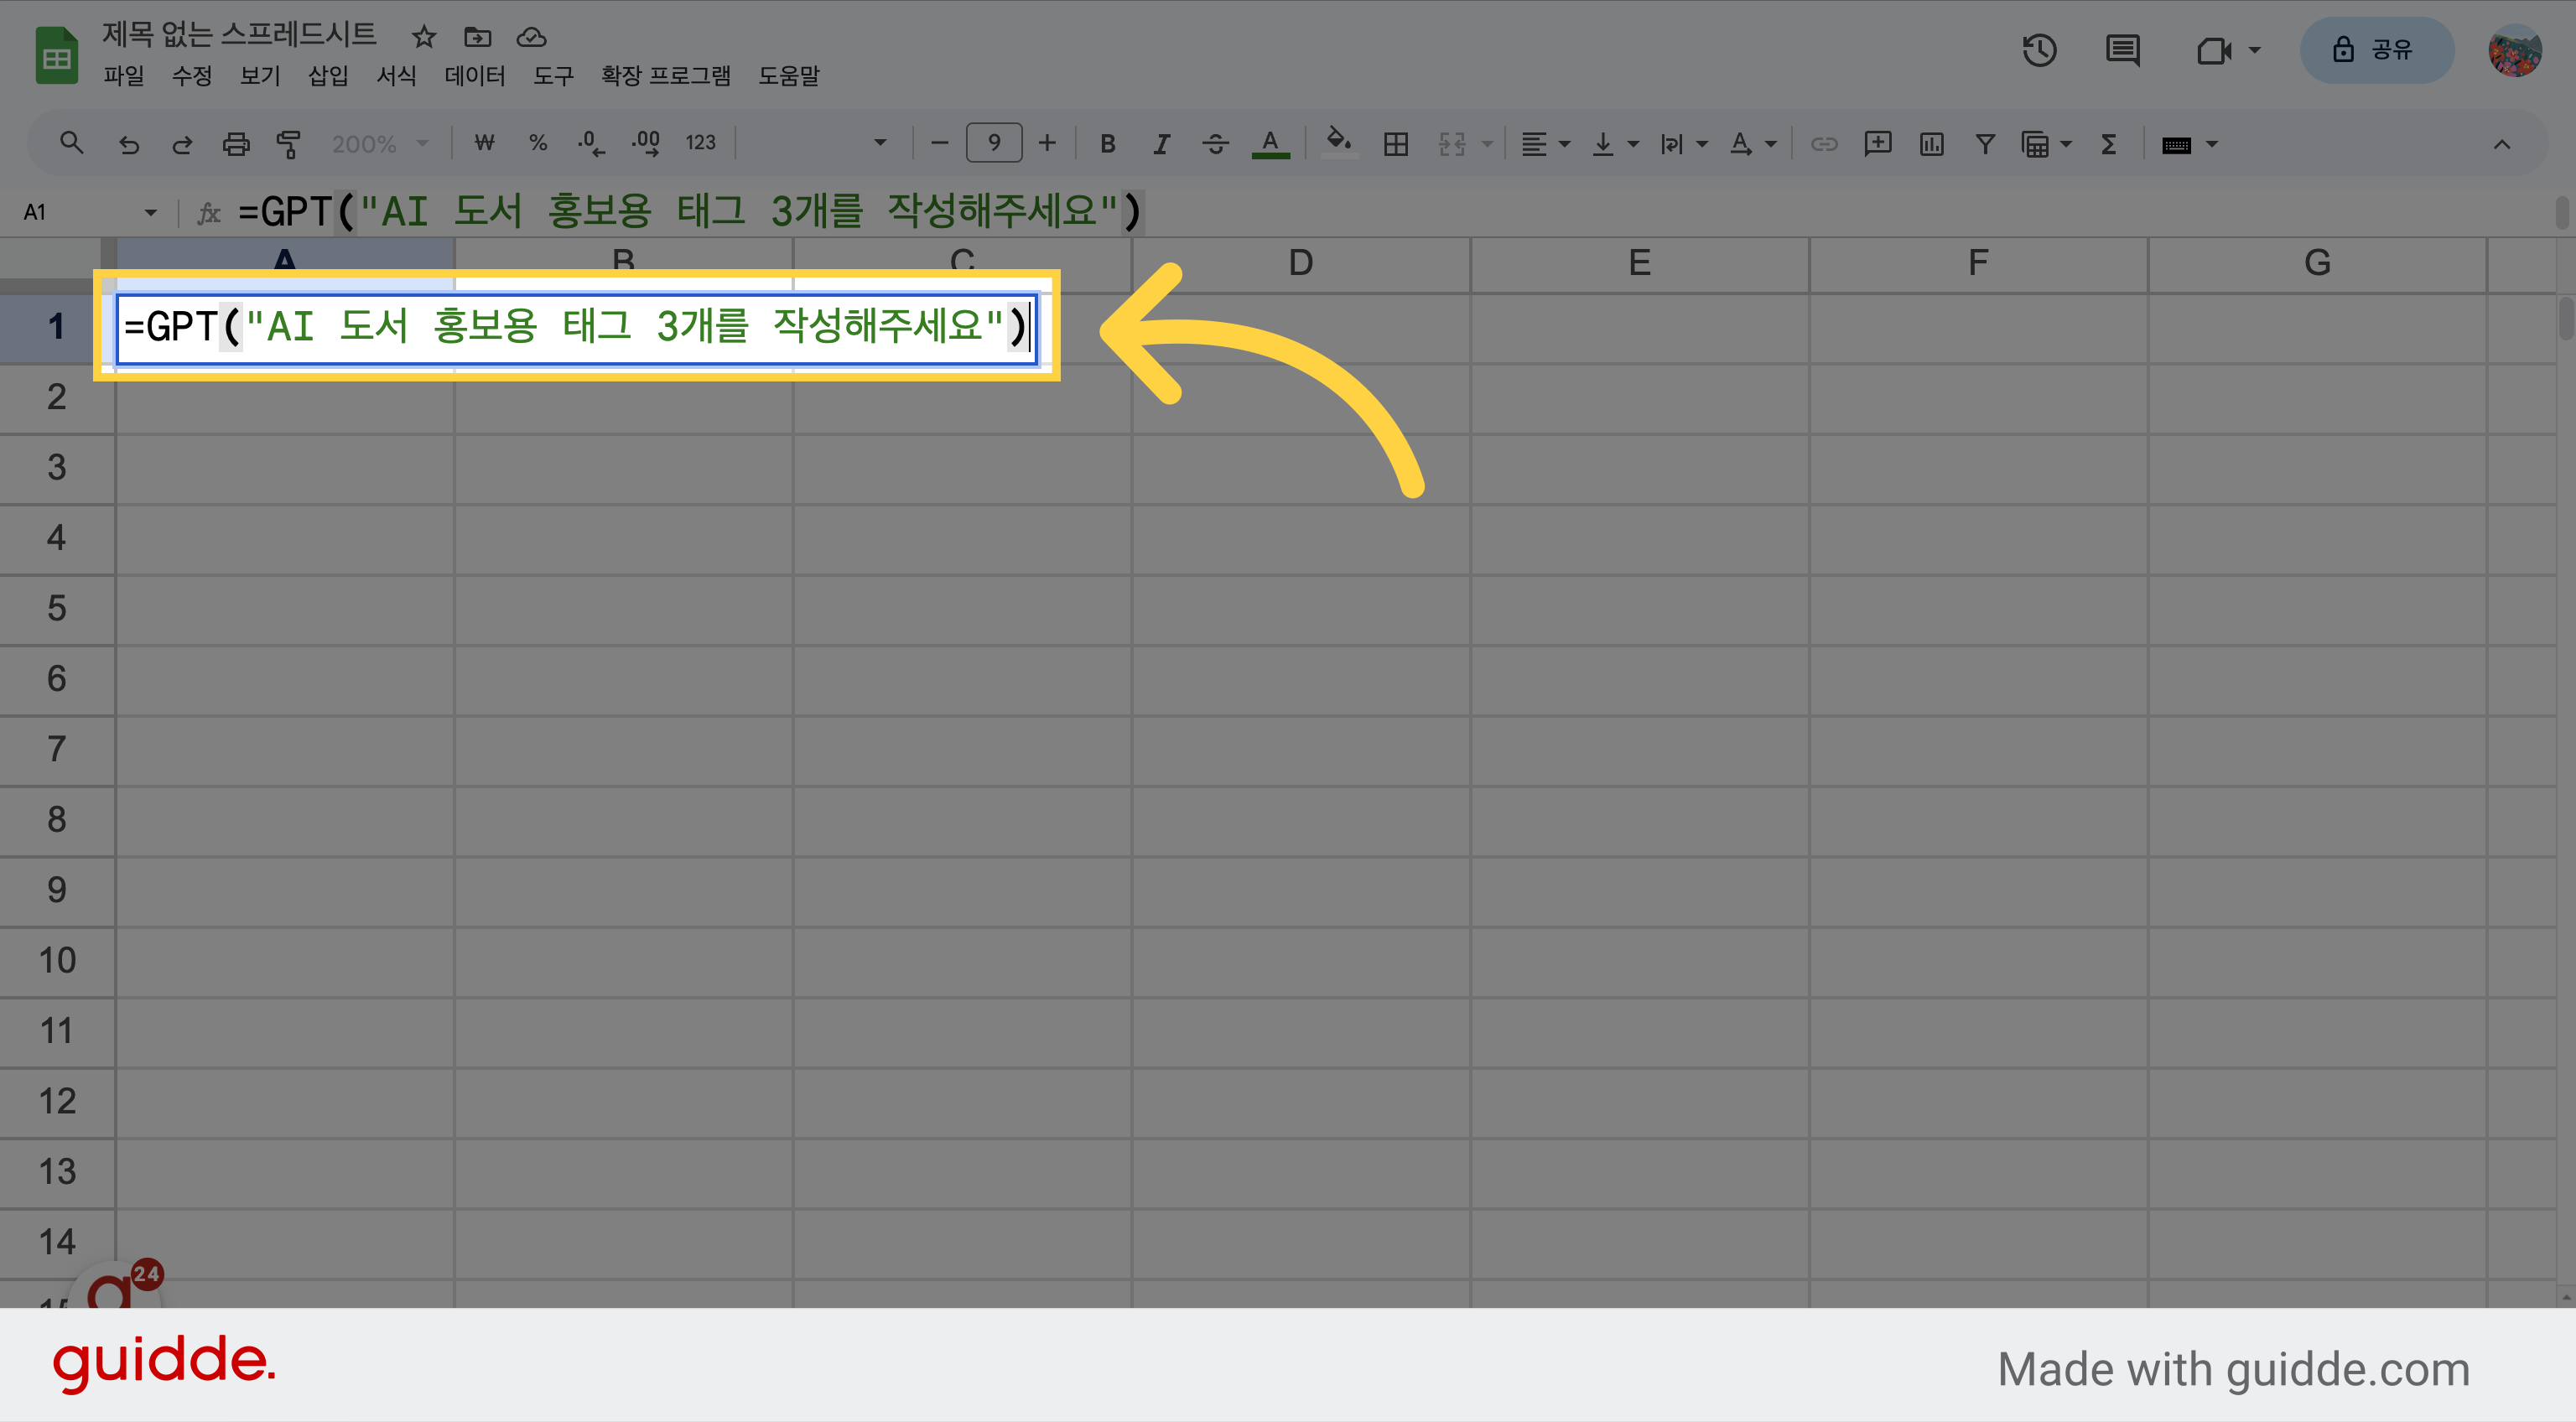Decrease font size with minus button
The width and height of the screenshot is (2576, 1422).
point(939,144)
